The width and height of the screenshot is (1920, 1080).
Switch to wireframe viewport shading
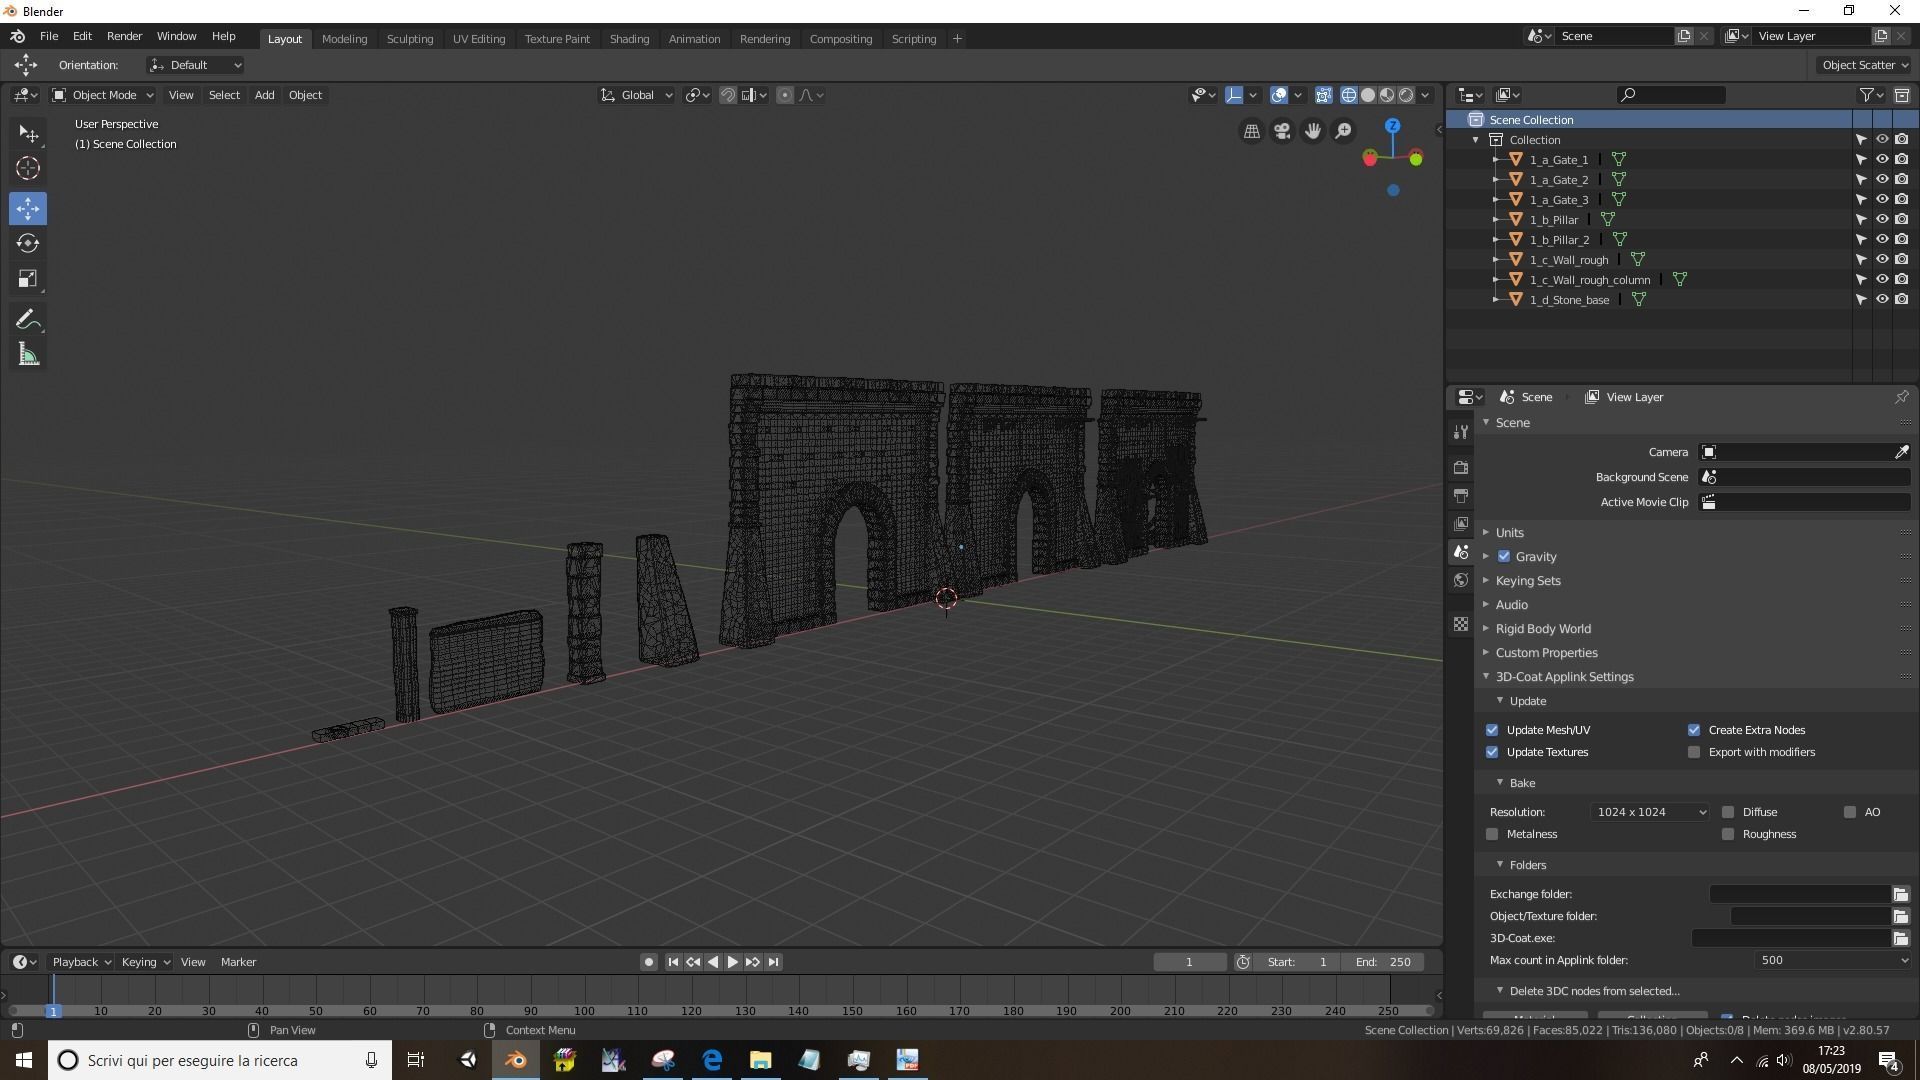pos(1349,95)
